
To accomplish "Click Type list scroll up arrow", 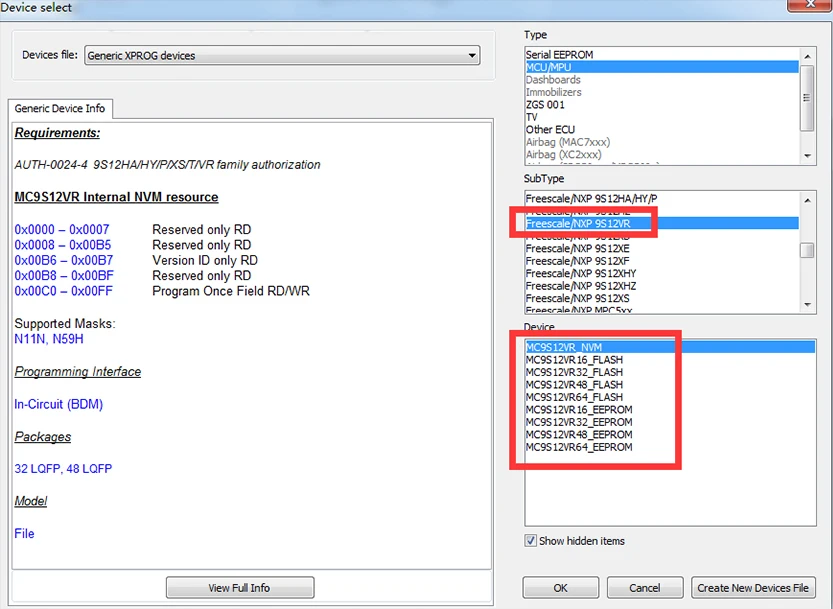I will pyautogui.click(x=808, y=56).
